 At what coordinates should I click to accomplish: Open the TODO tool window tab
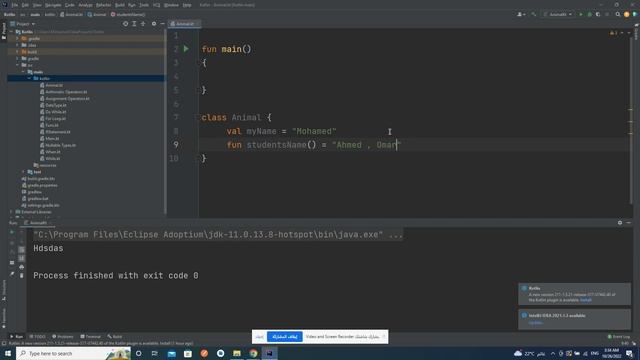(x=38, y=337)
